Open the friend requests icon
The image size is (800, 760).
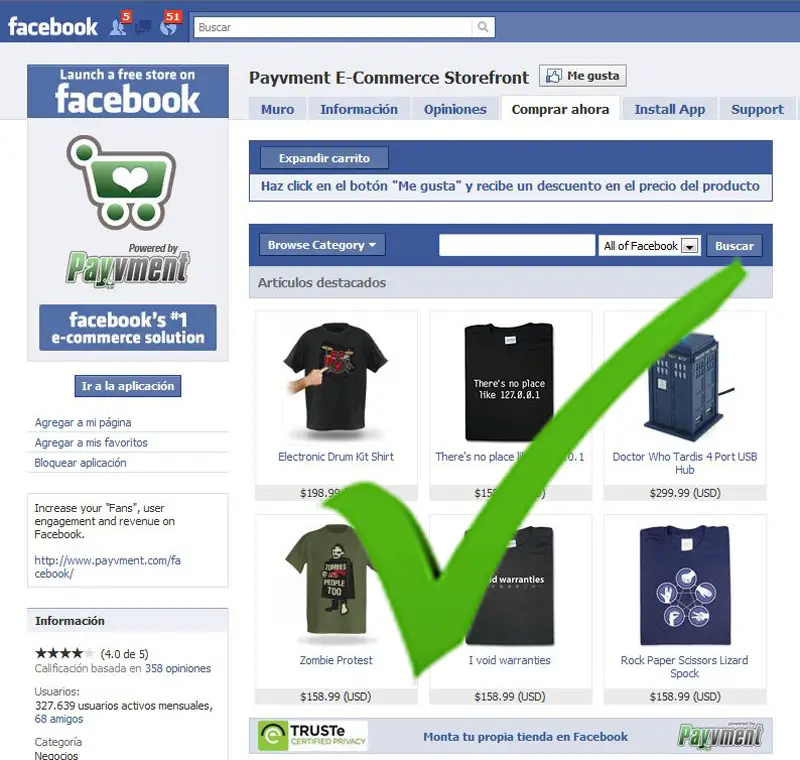(x=120, y=24)
